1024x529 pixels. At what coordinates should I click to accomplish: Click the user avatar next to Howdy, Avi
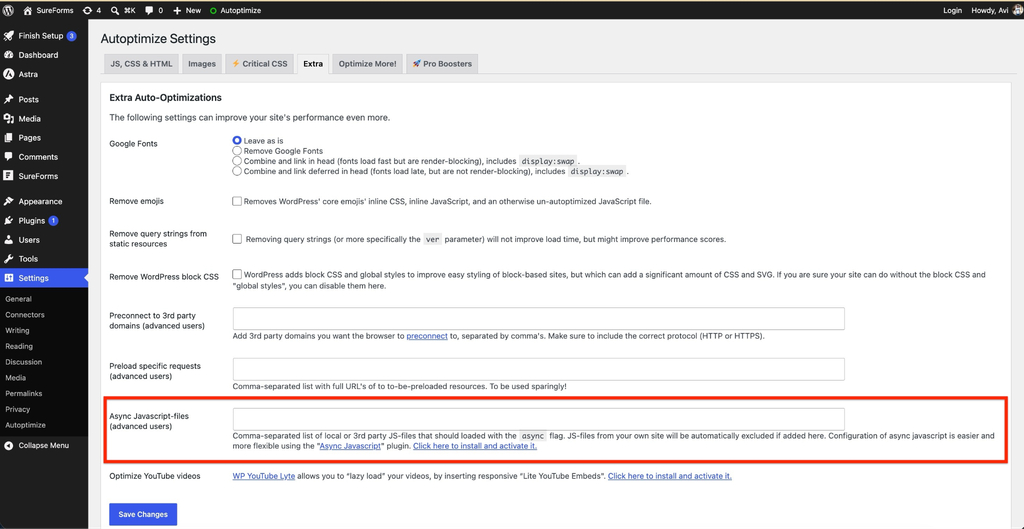pos(1017,10)
